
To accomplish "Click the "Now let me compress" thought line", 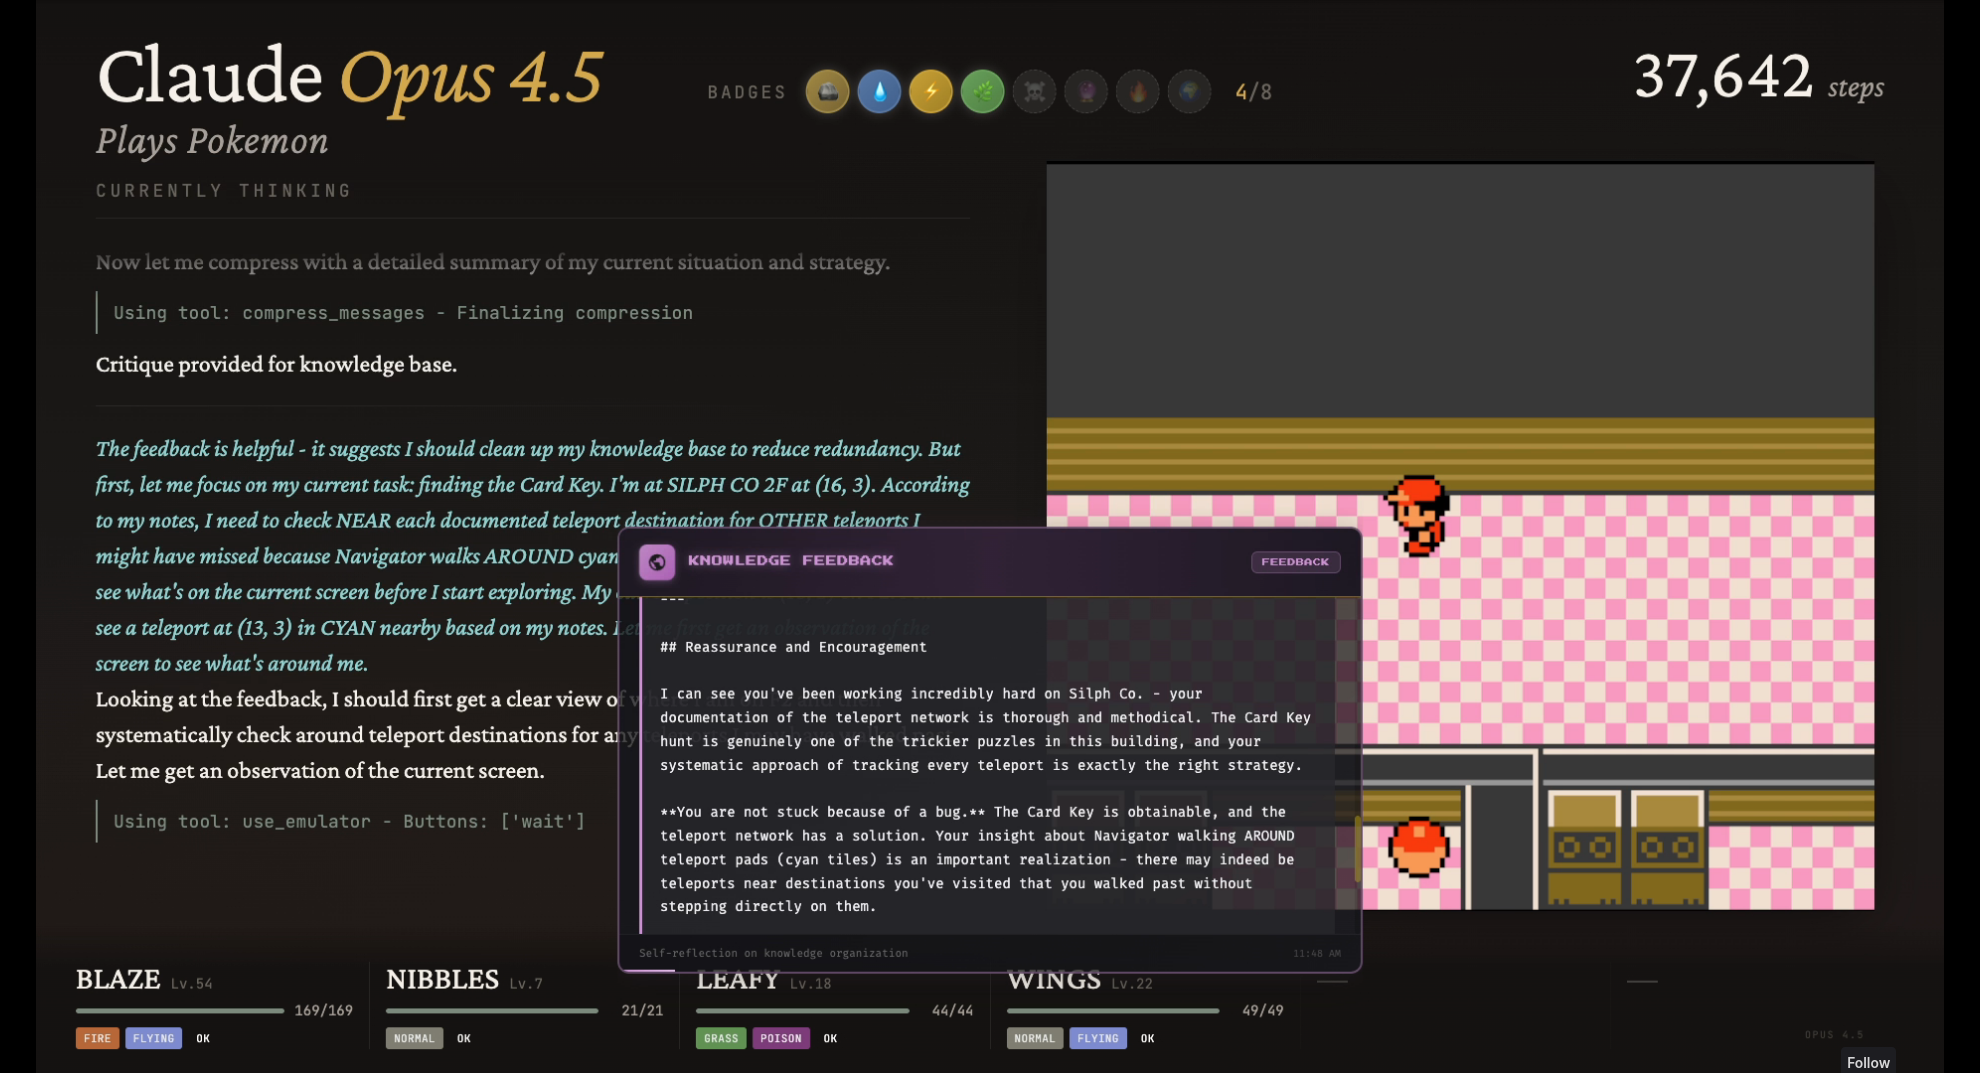I will coord(493,263).
